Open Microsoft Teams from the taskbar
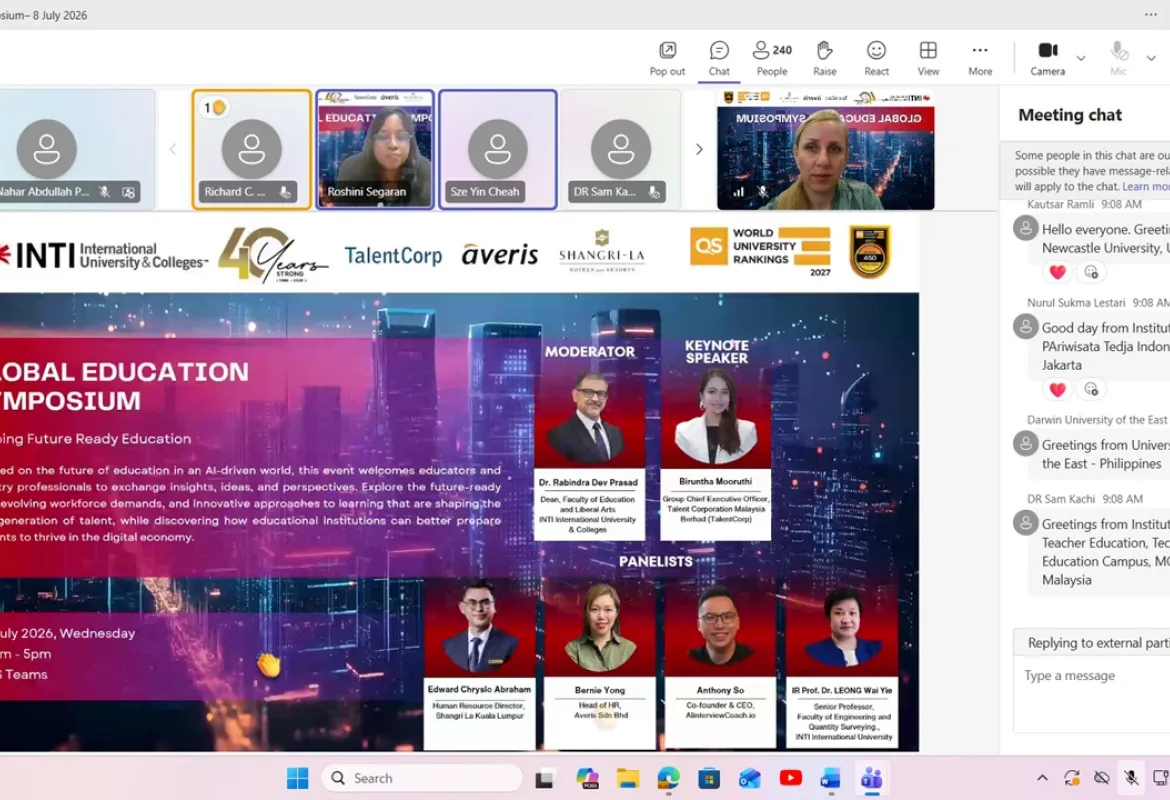This screenshot has width=1170, height=800. point(871,778)
